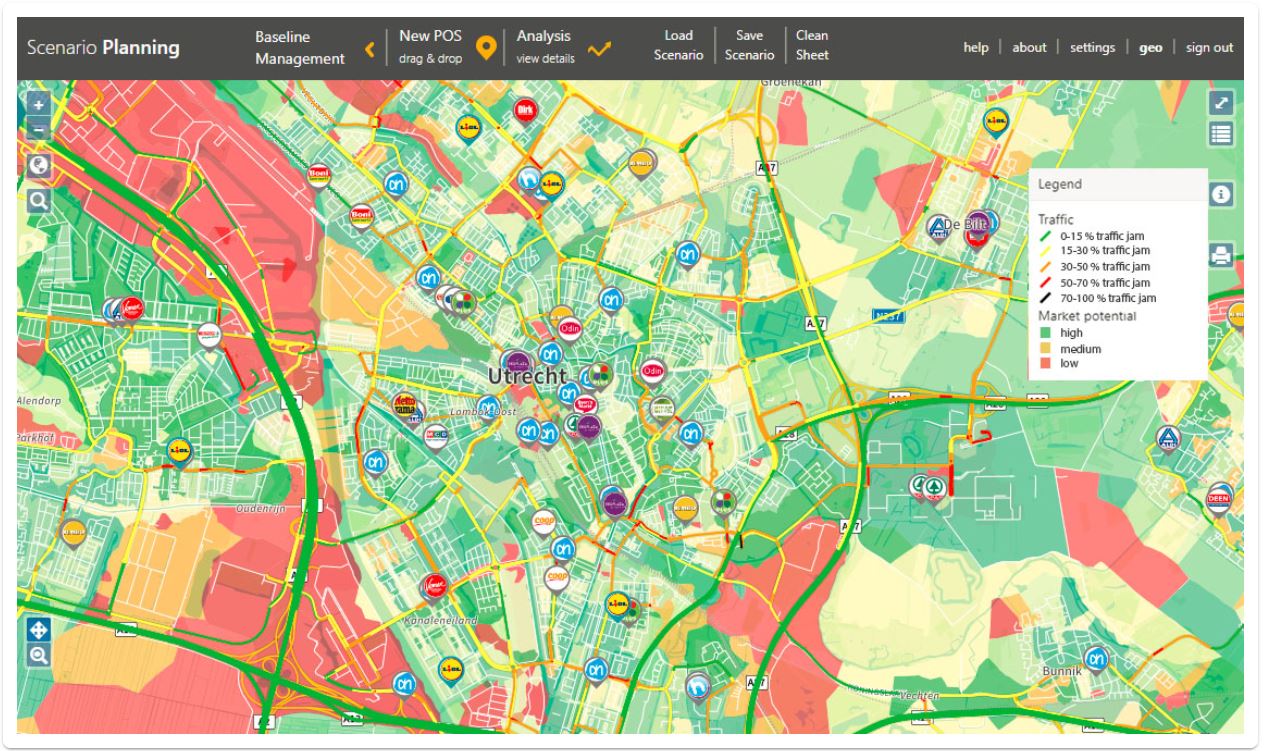
Task: Select the upper Coop store marker
Action: tap(543, 521)
